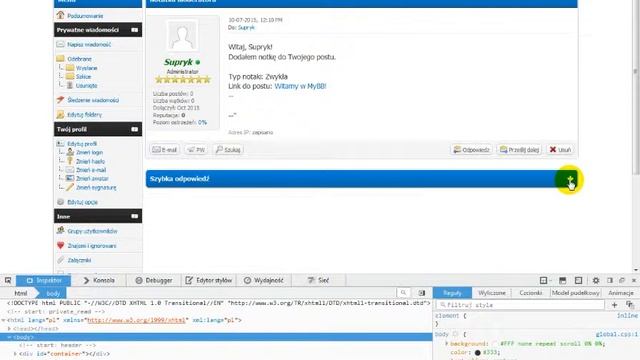Viewport: 640px width, 360px height.
Task: Select html in the breadcrumb bar
Action: pyautogui.click(x=20, y=293)
